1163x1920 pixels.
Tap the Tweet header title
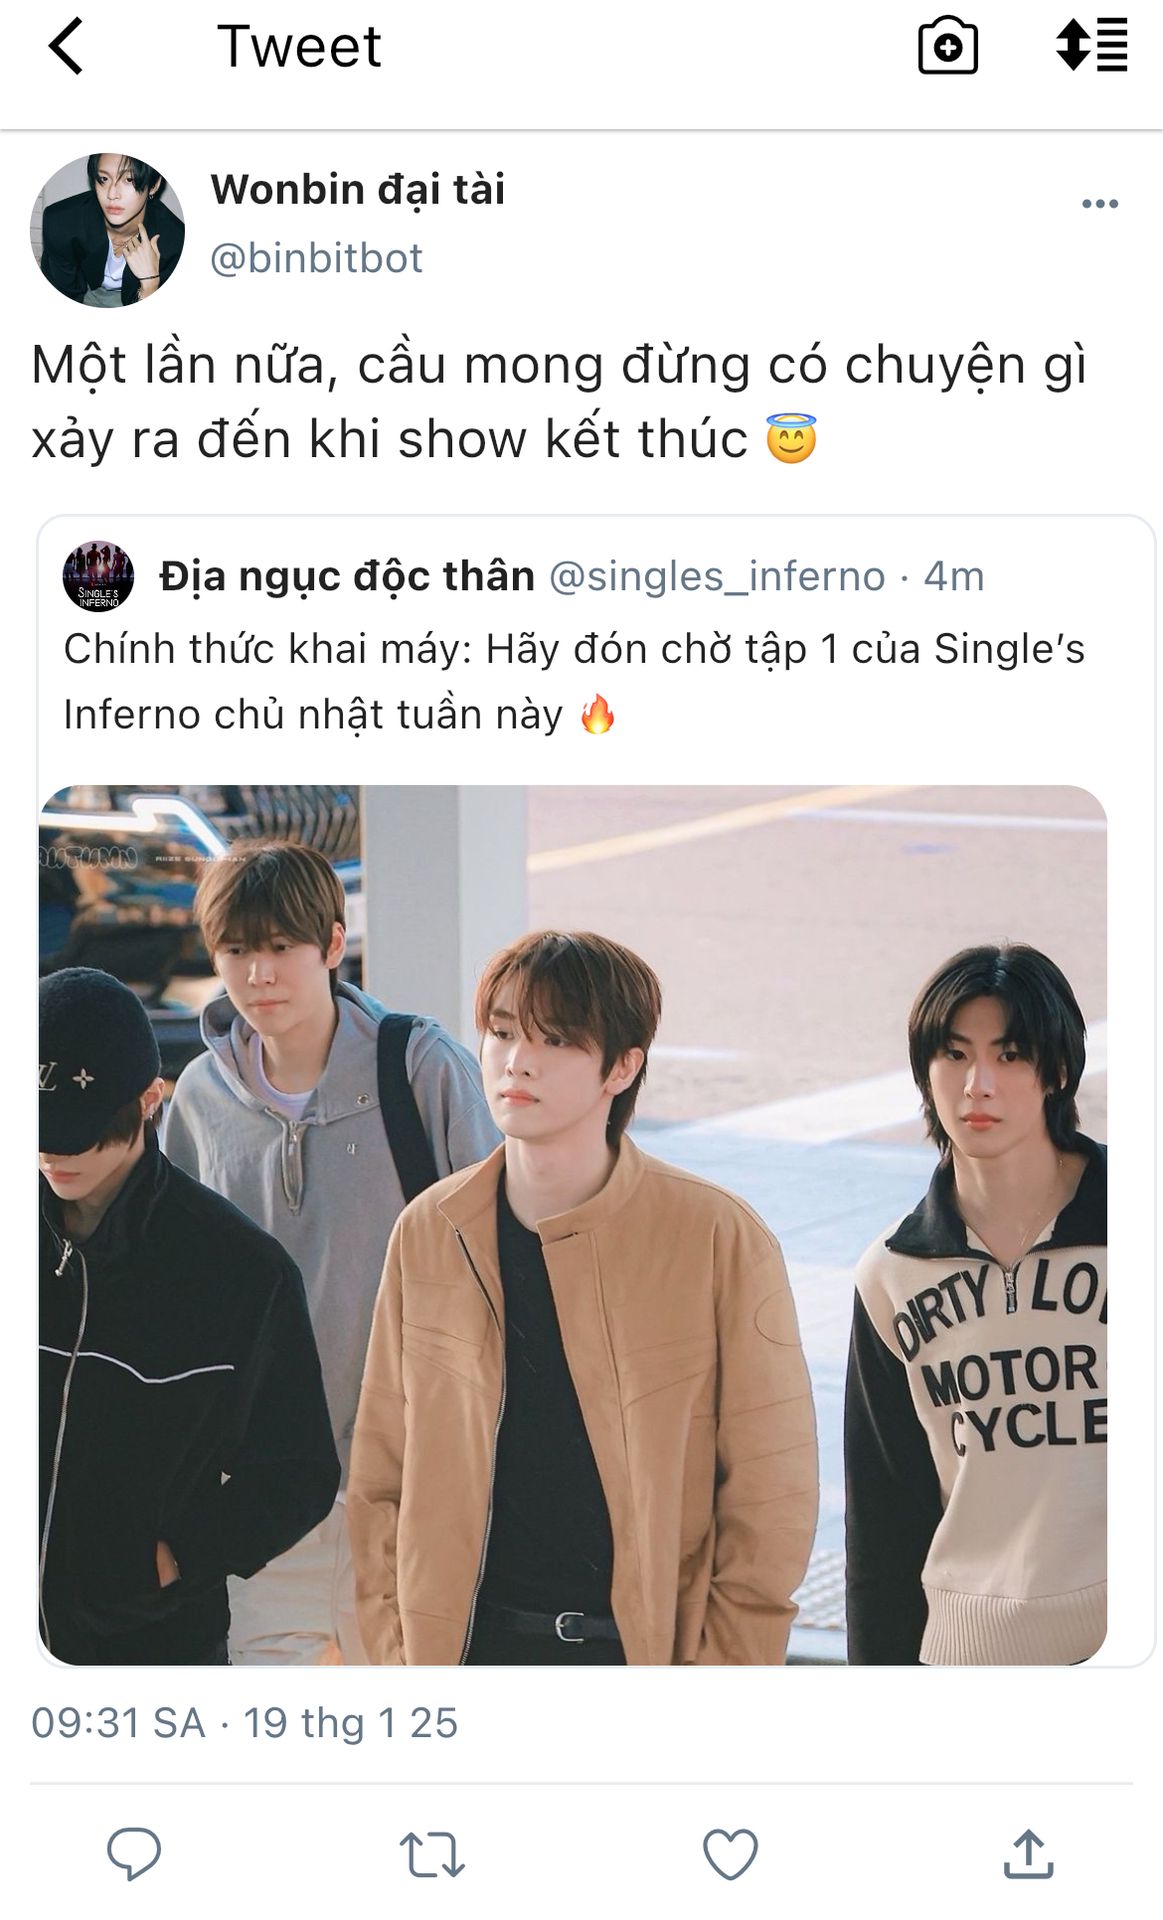click(299, 46)
